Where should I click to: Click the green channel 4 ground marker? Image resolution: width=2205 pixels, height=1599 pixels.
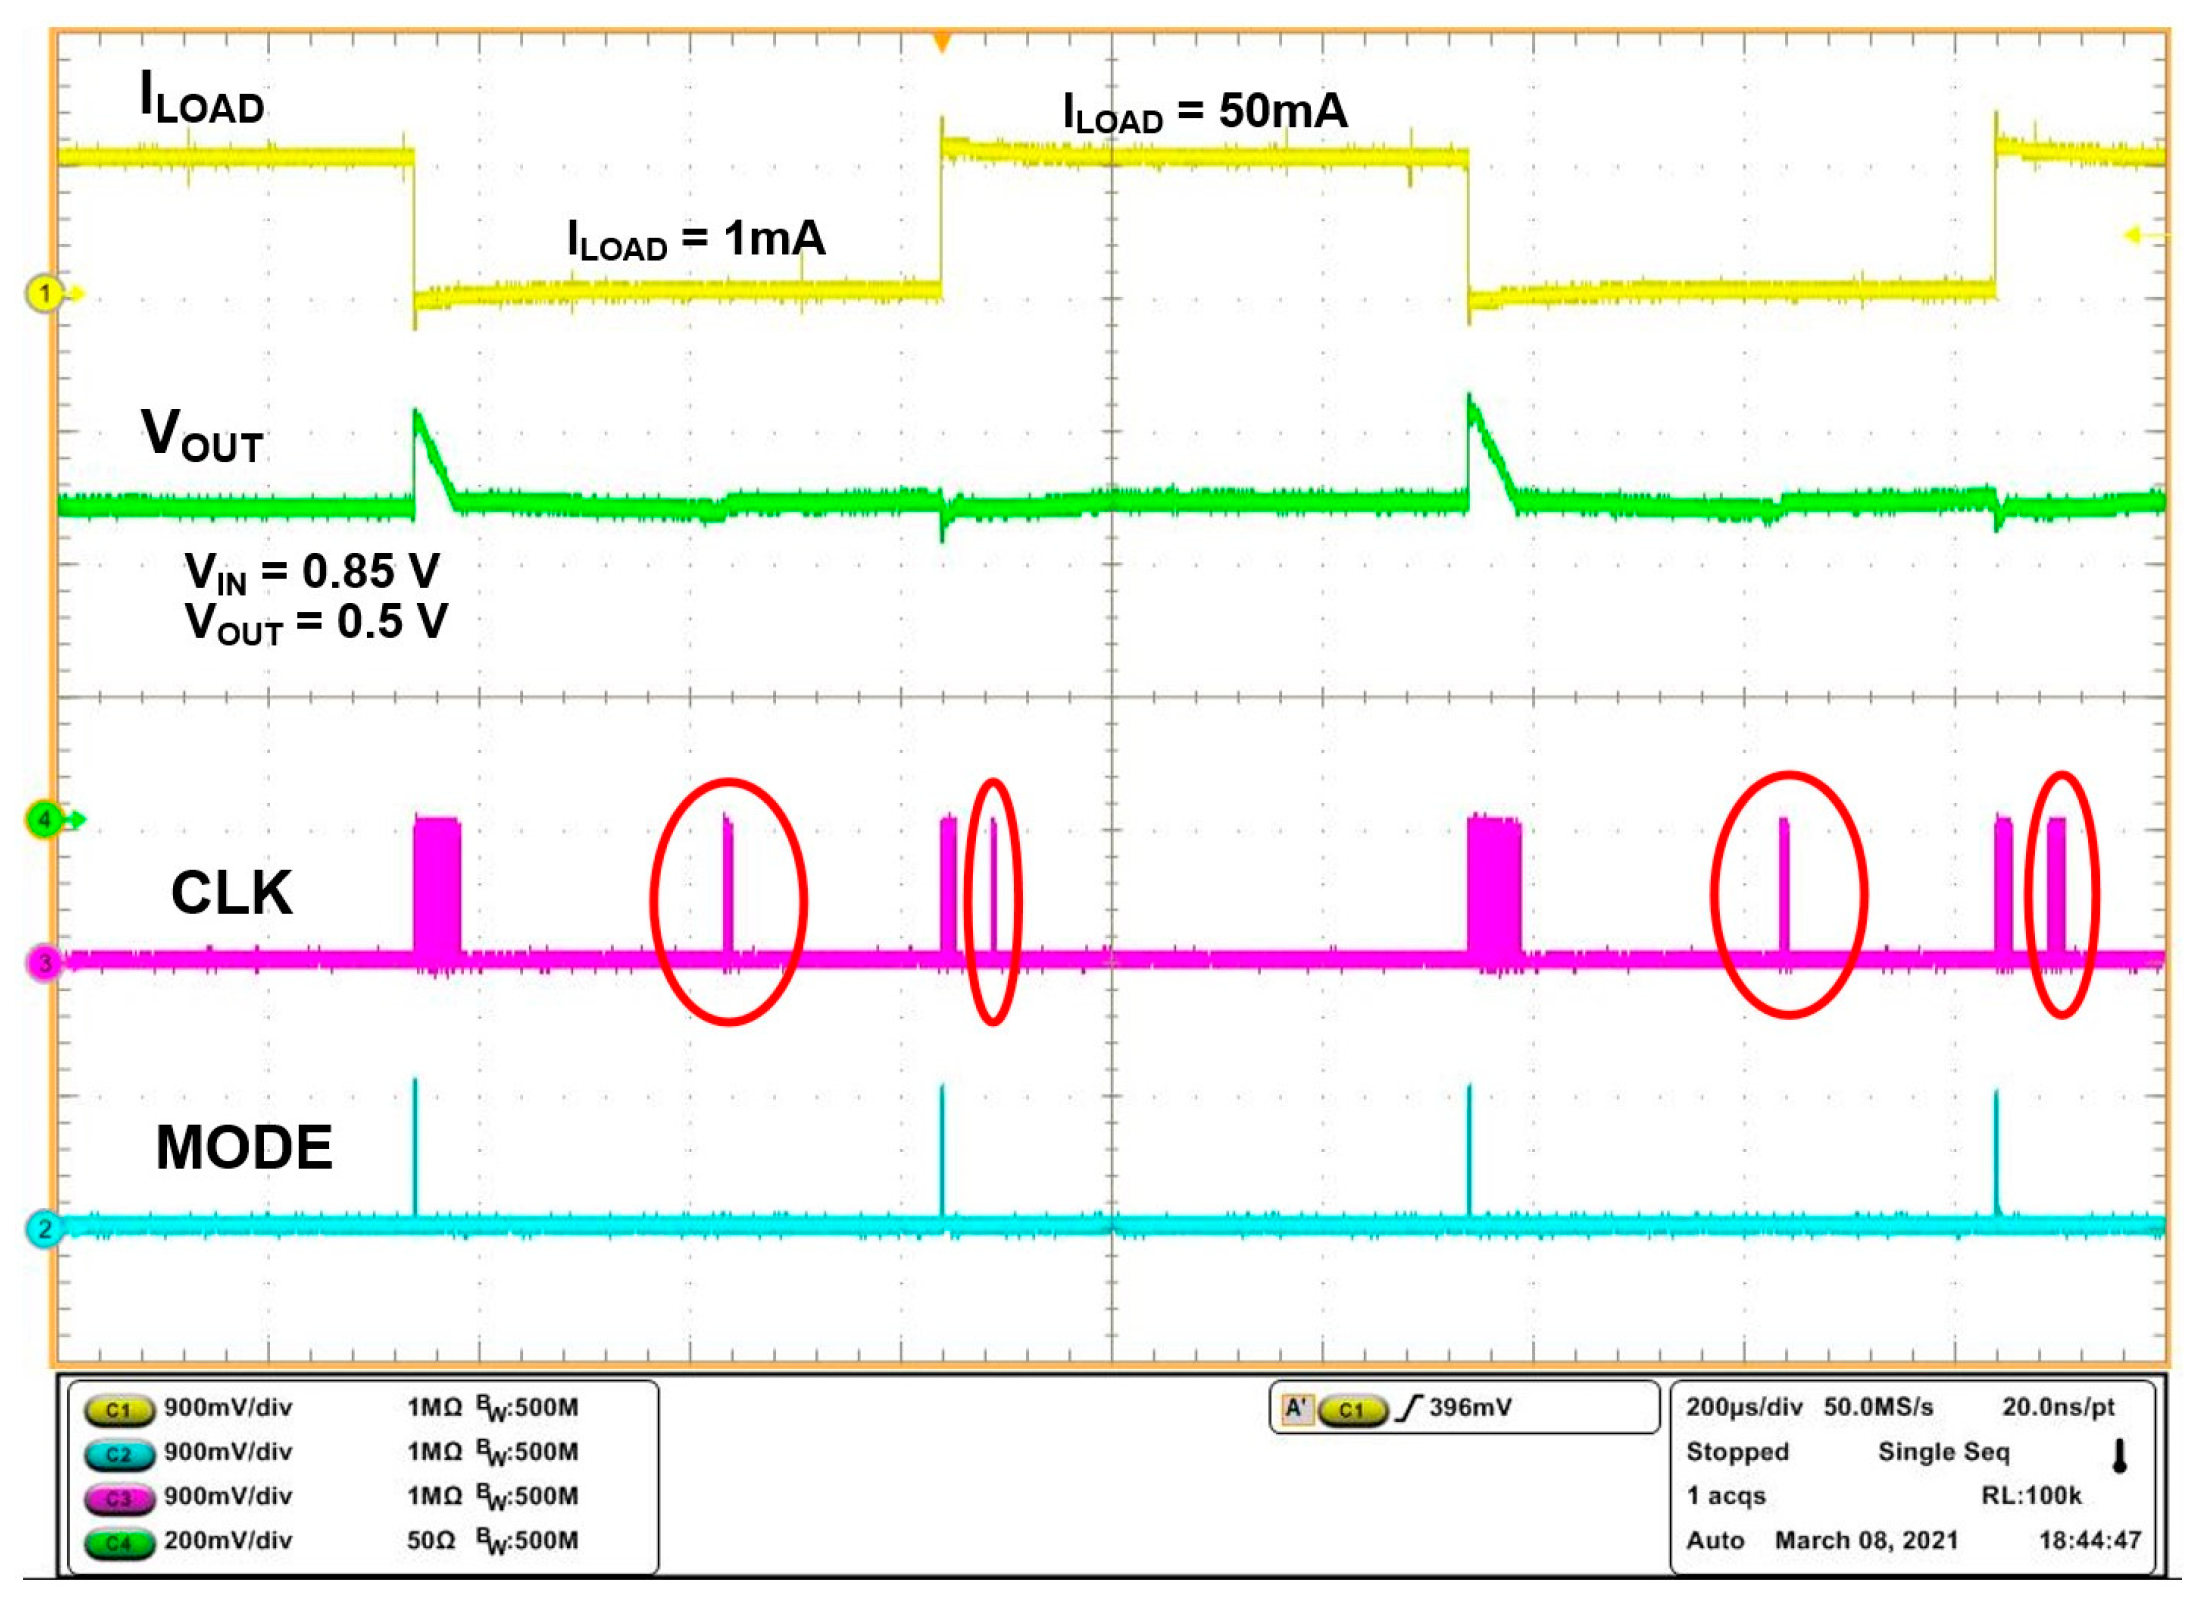click(44, 820)
